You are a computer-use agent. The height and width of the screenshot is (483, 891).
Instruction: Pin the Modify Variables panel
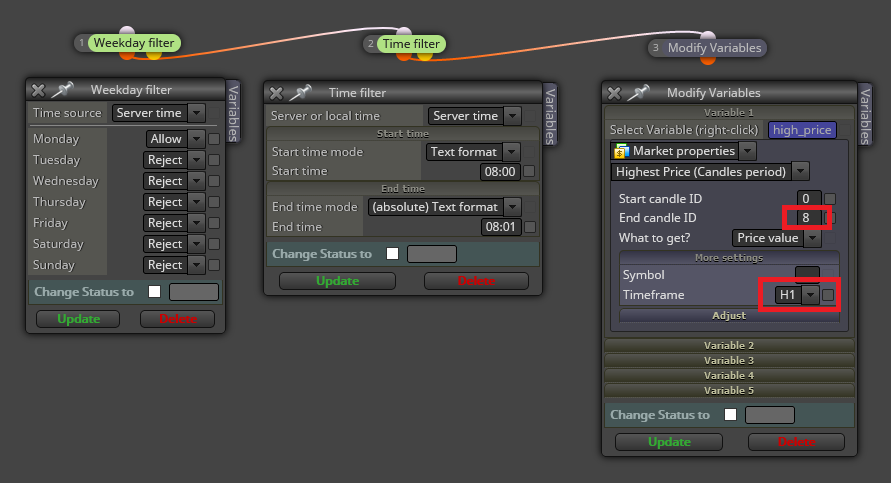[x=639, y=92]
